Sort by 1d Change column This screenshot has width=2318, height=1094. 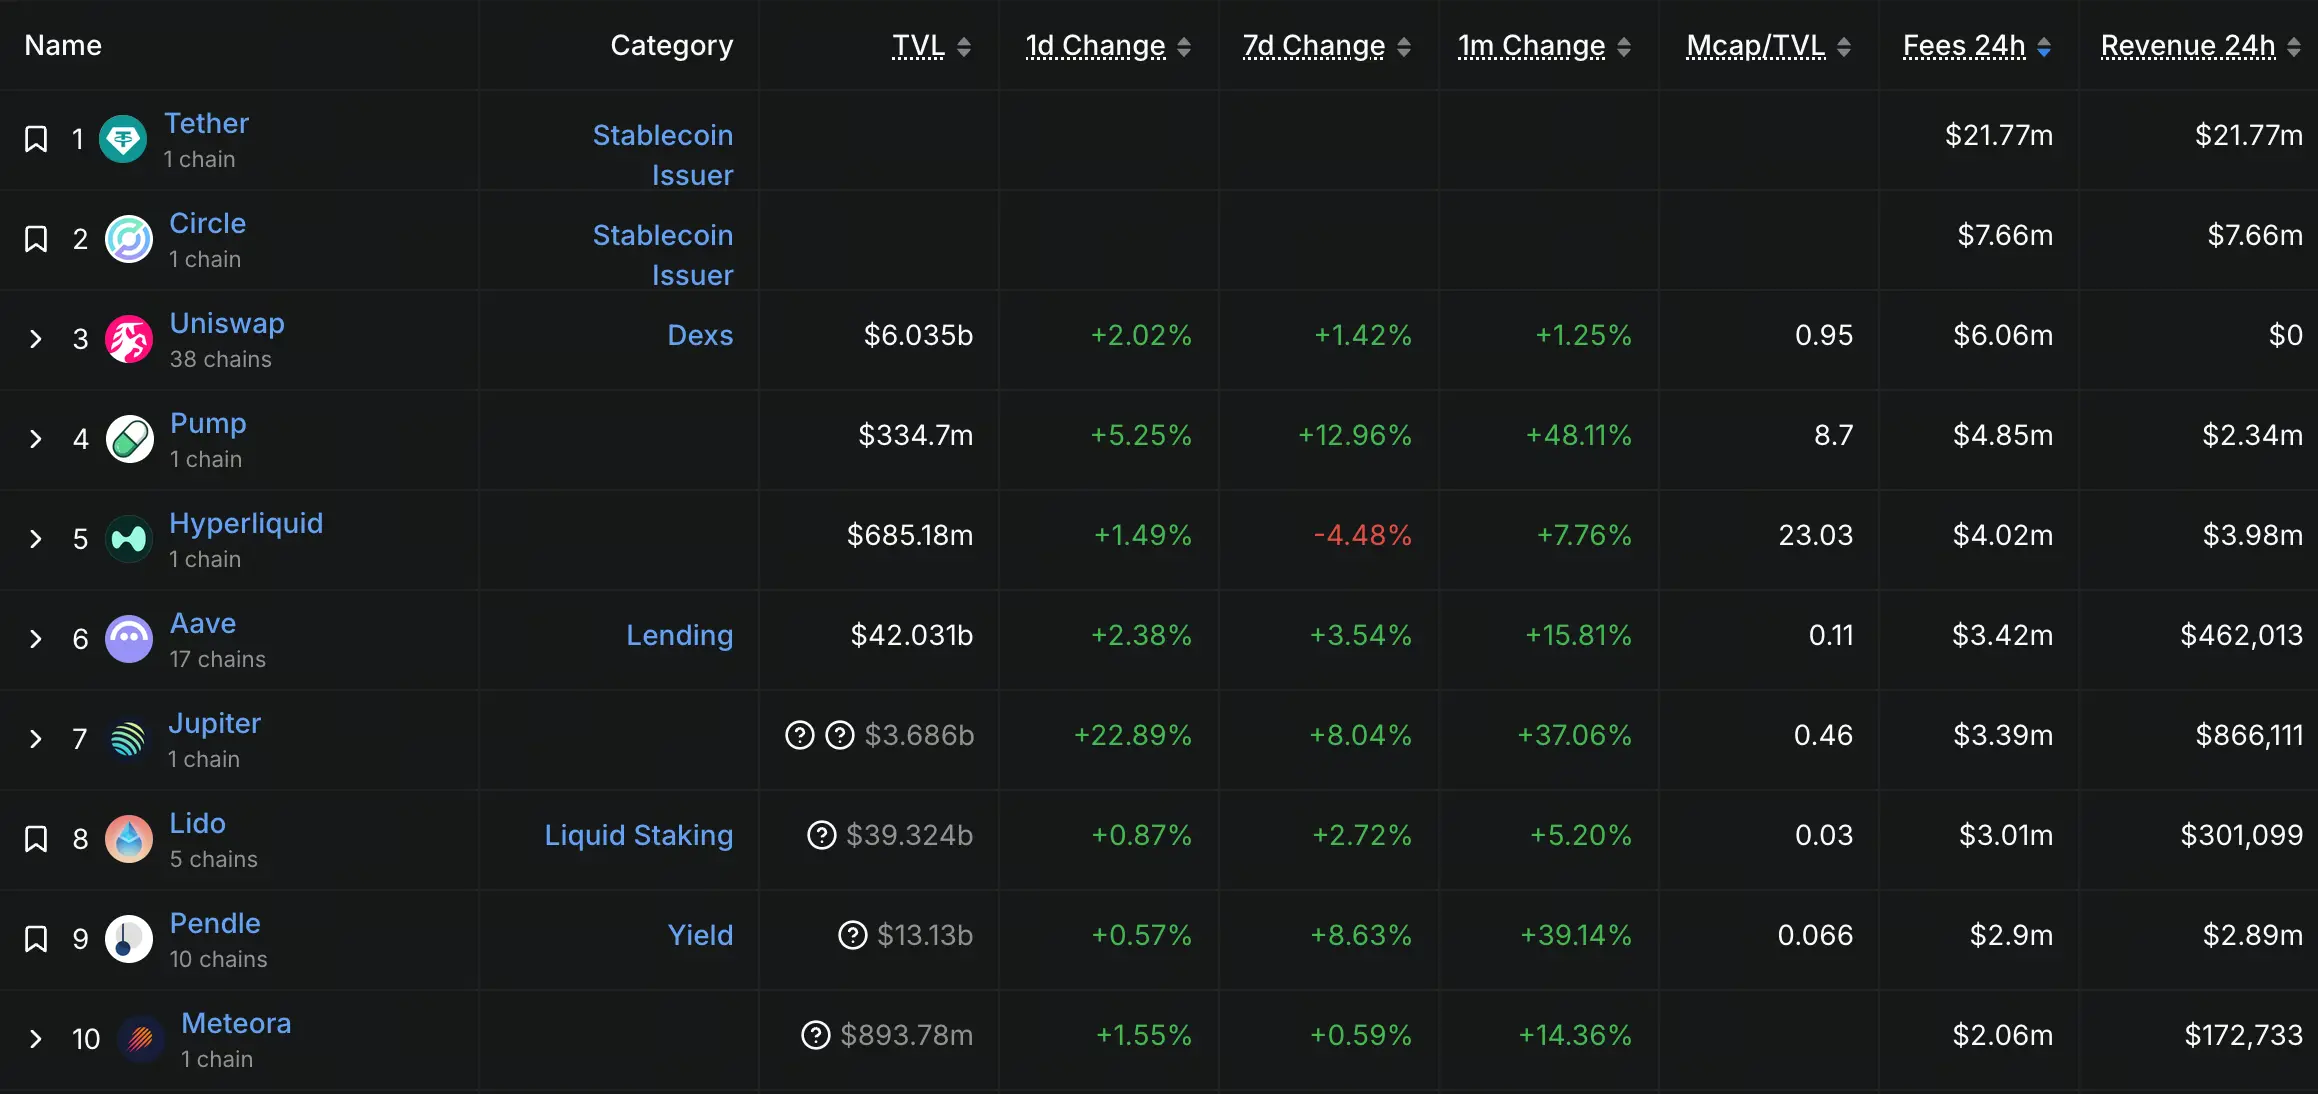(x=1108, y=46)
